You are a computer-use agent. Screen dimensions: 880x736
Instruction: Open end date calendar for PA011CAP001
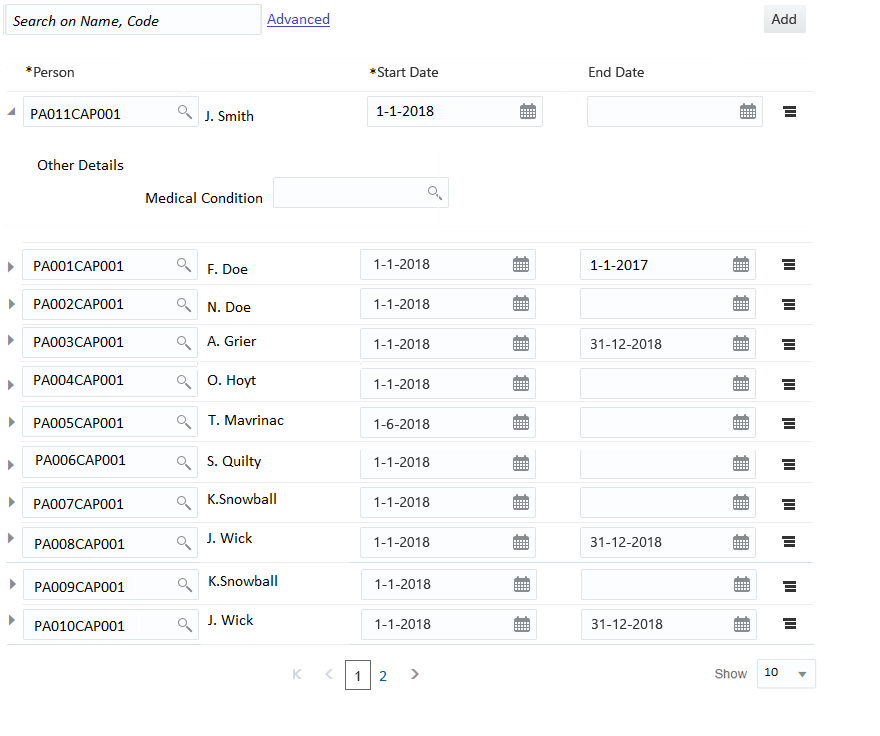[748, 111]
